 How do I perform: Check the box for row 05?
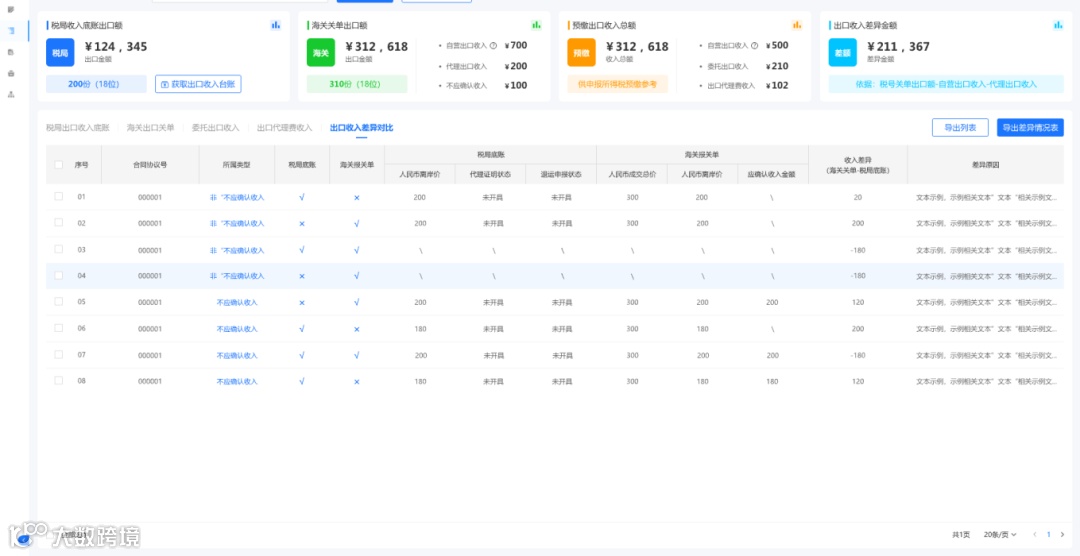(59, 301)
